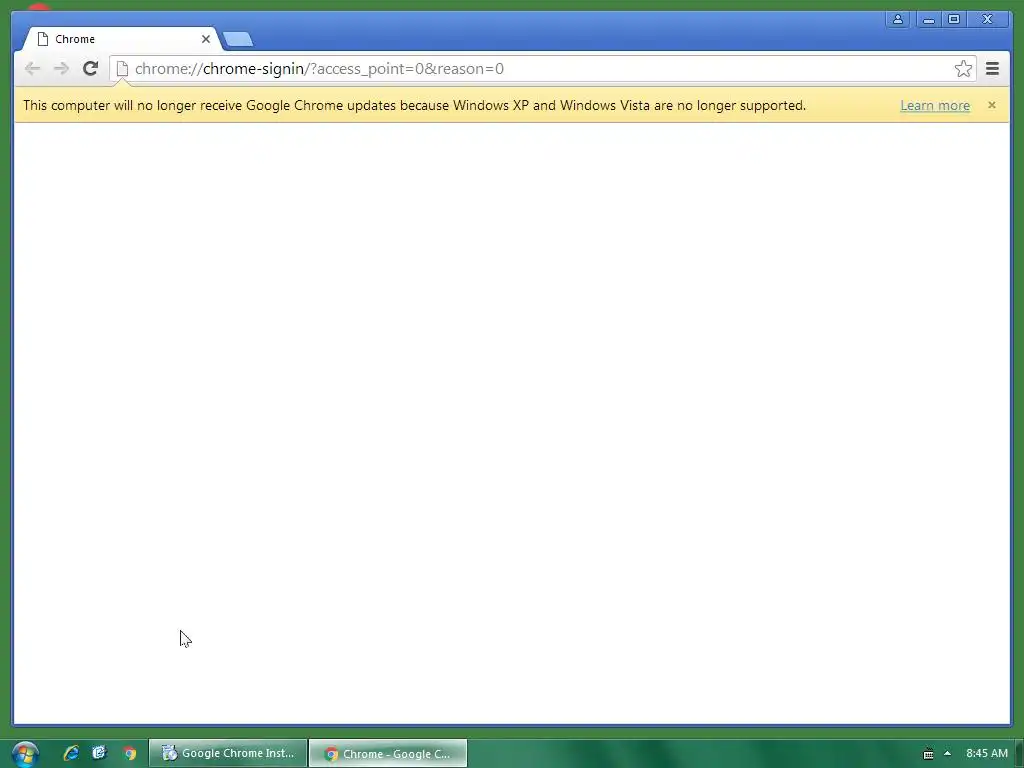
Task: Show hidden system tray icons
Action: point(948,753)
